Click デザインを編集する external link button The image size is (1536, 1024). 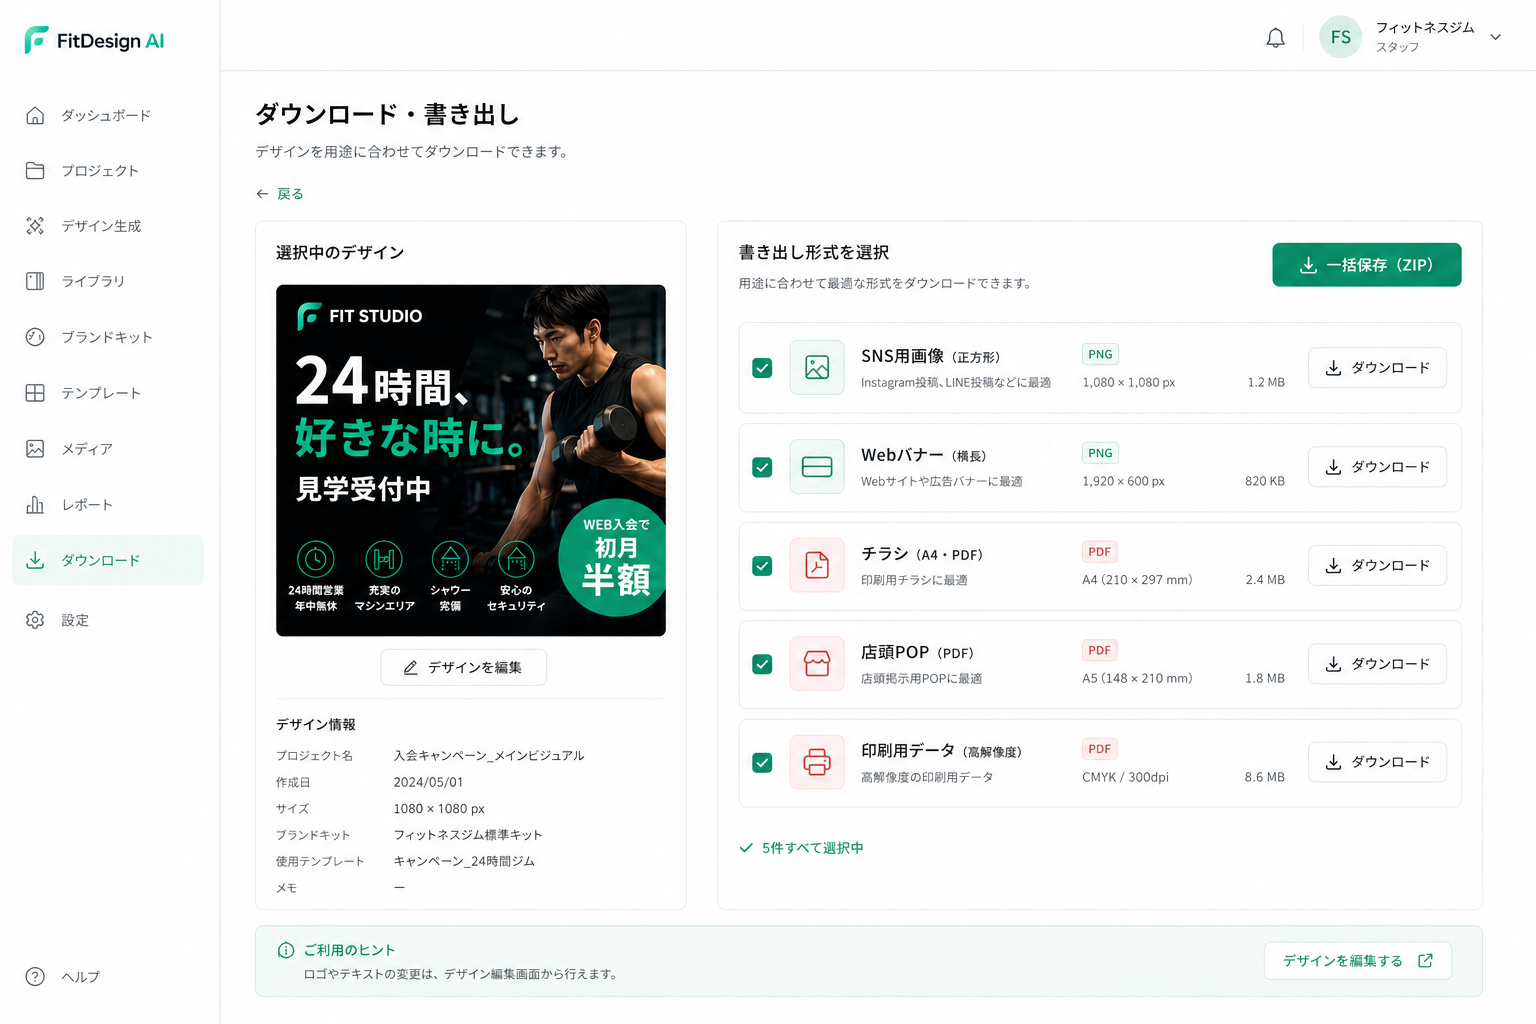[1357, 961]
